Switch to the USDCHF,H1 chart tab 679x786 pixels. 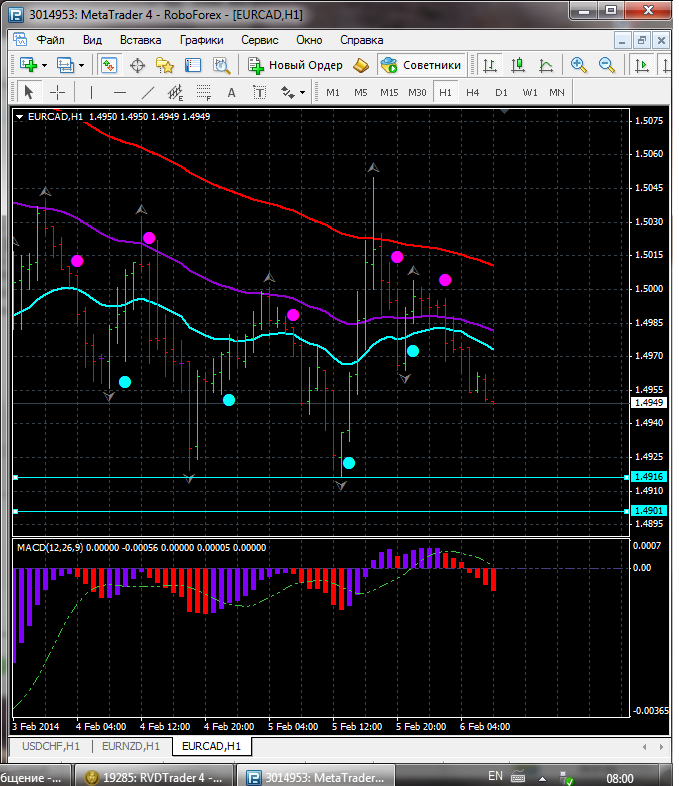click(x=51, y=746)
